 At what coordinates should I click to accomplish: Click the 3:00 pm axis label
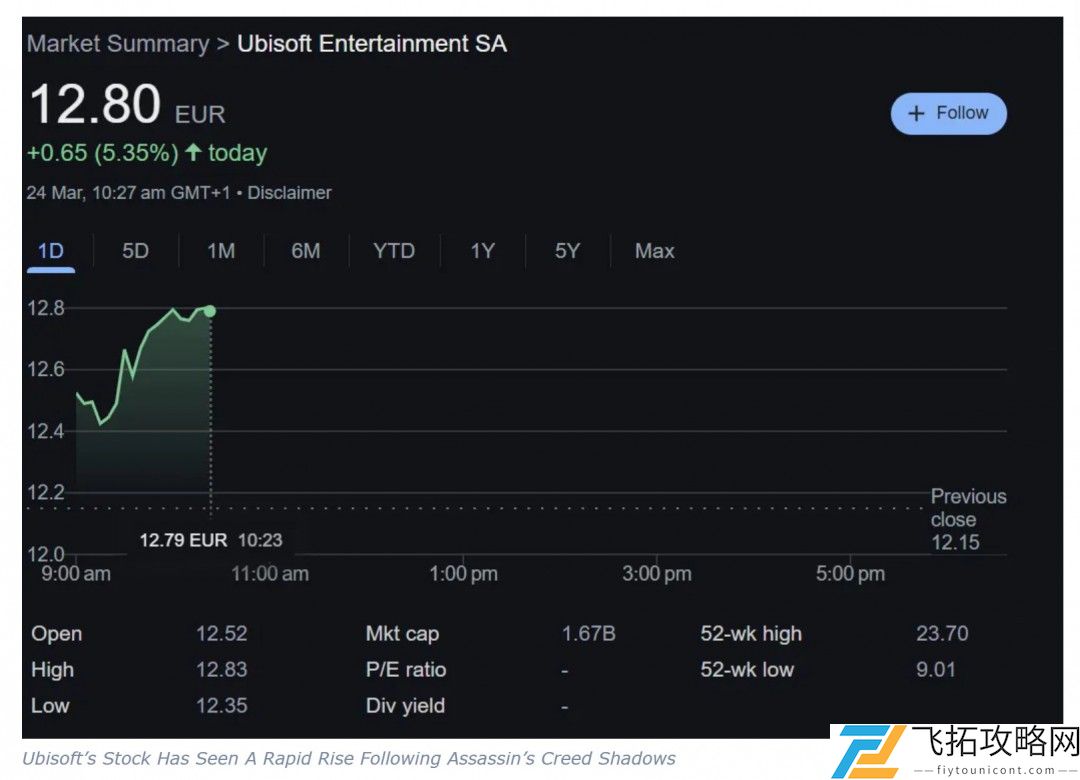pos(657,573)
